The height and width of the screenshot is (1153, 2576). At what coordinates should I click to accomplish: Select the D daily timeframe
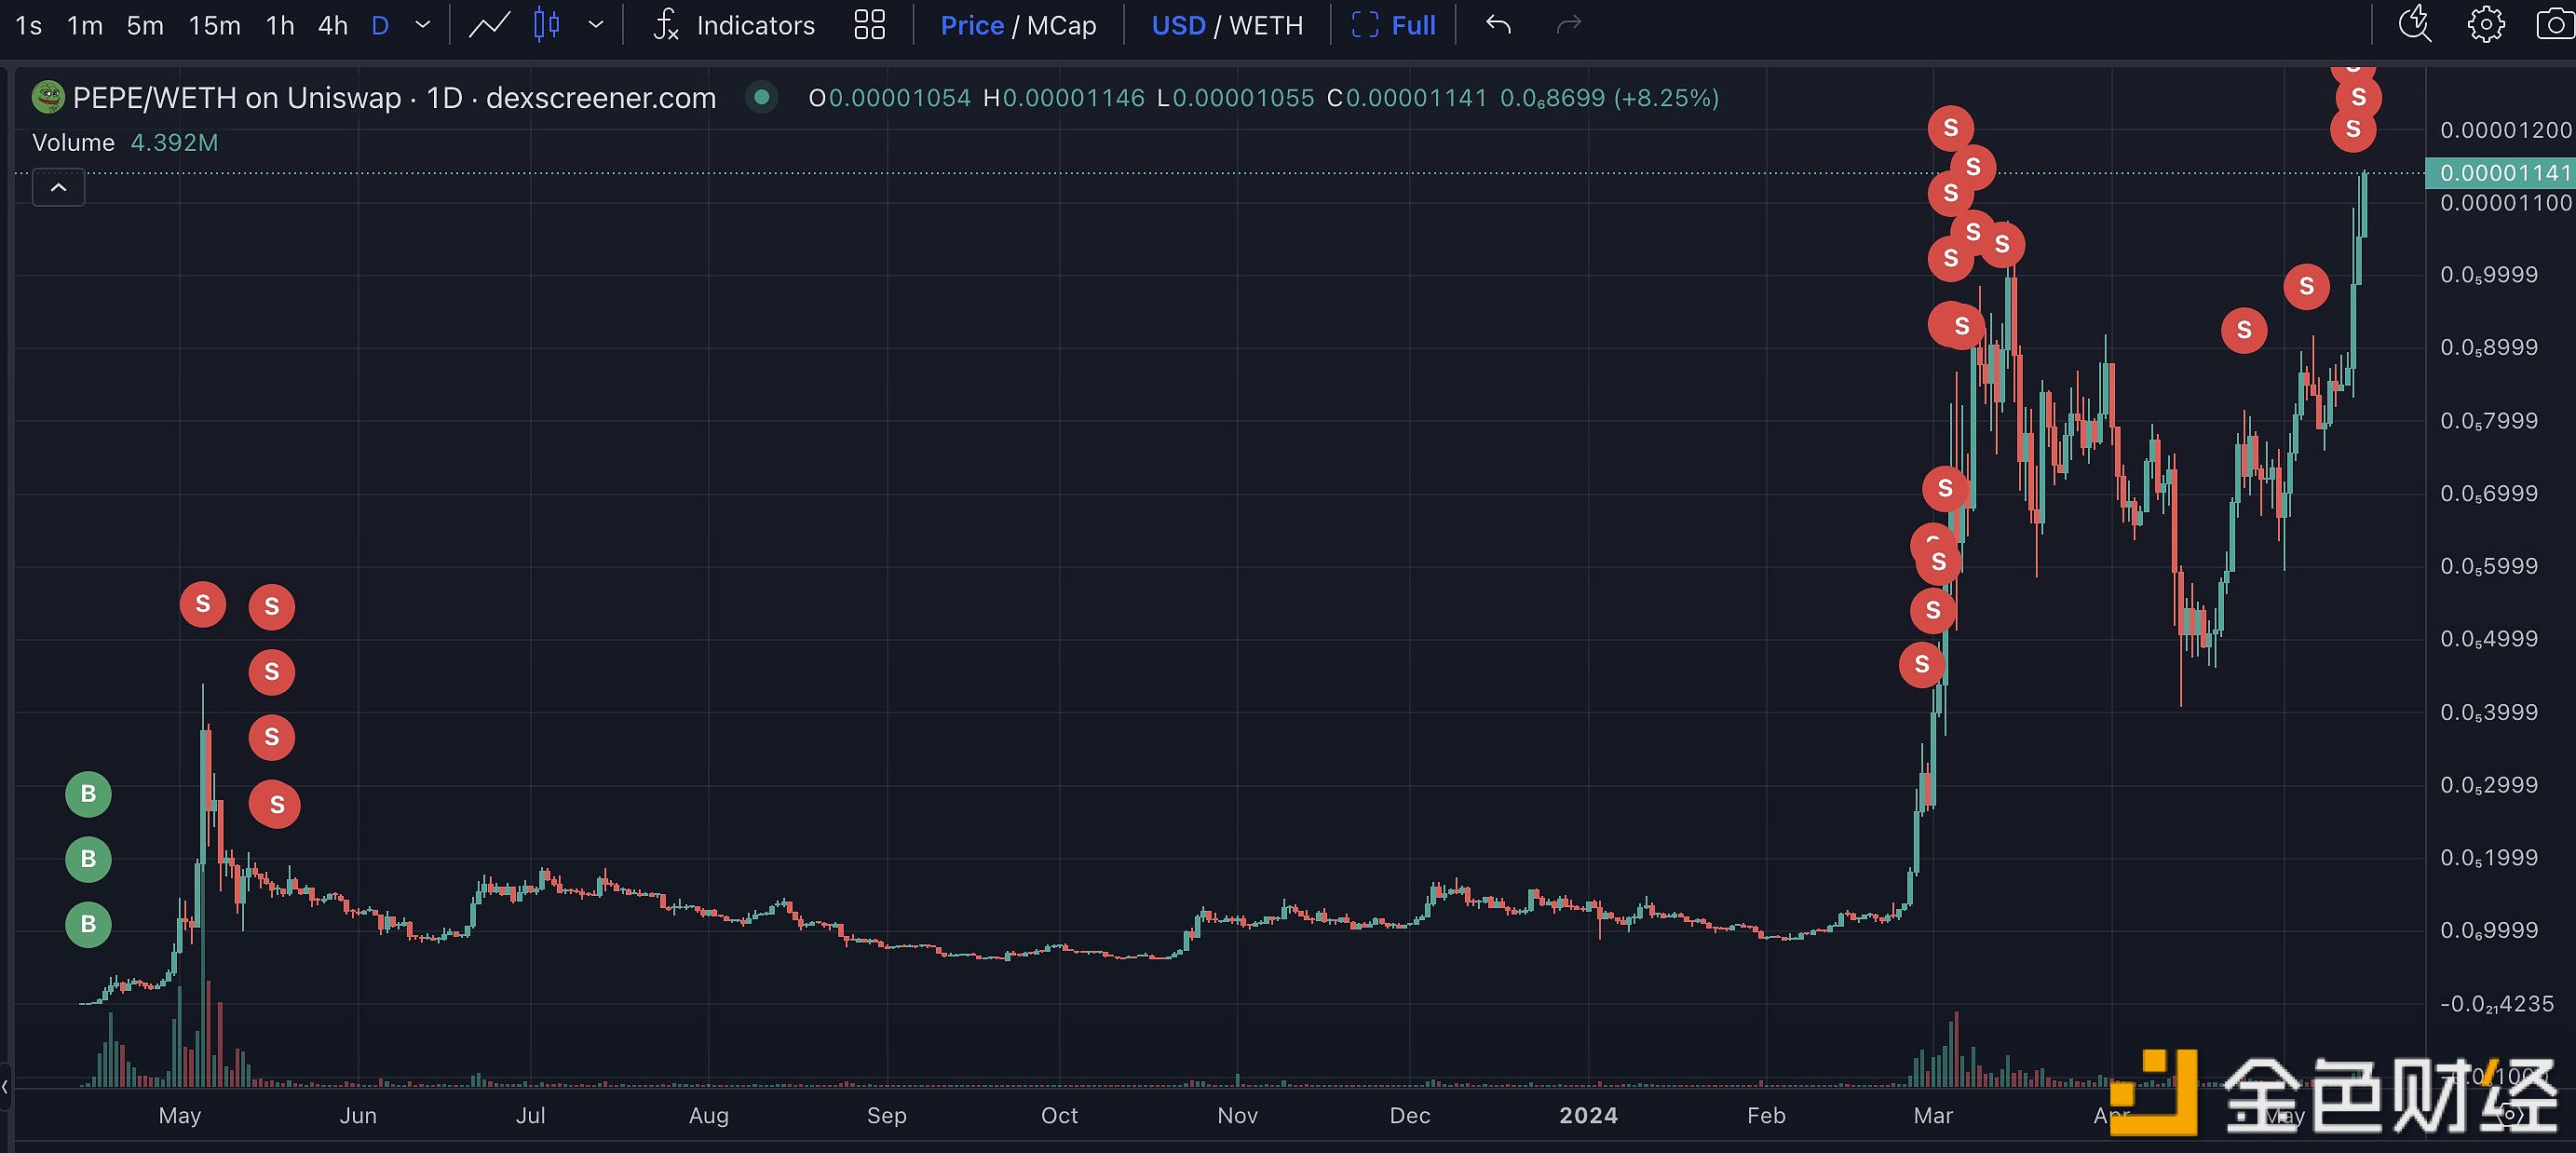(x=380, y=26)
